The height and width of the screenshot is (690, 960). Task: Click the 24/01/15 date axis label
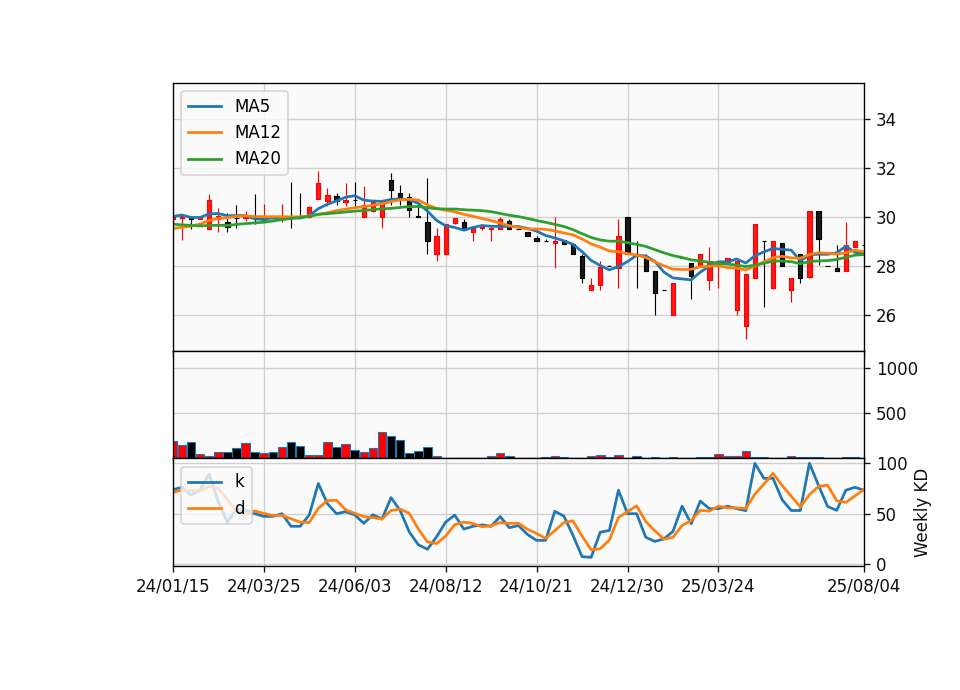173,586
